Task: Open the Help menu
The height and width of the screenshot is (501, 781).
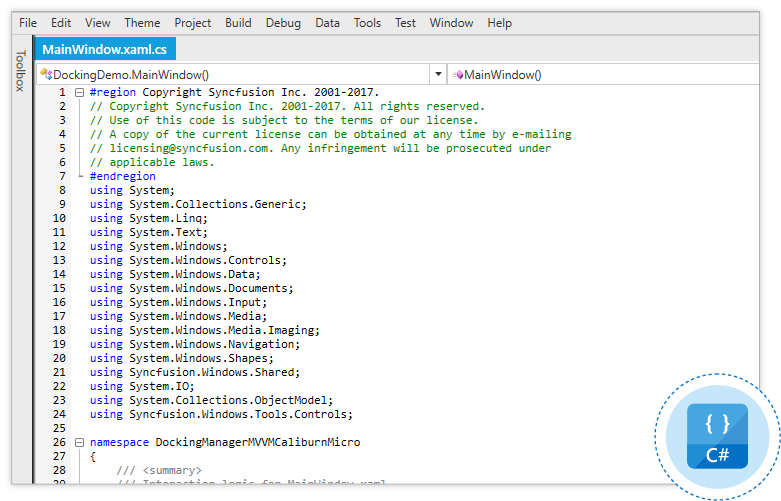Action: [x=499, y=23]
